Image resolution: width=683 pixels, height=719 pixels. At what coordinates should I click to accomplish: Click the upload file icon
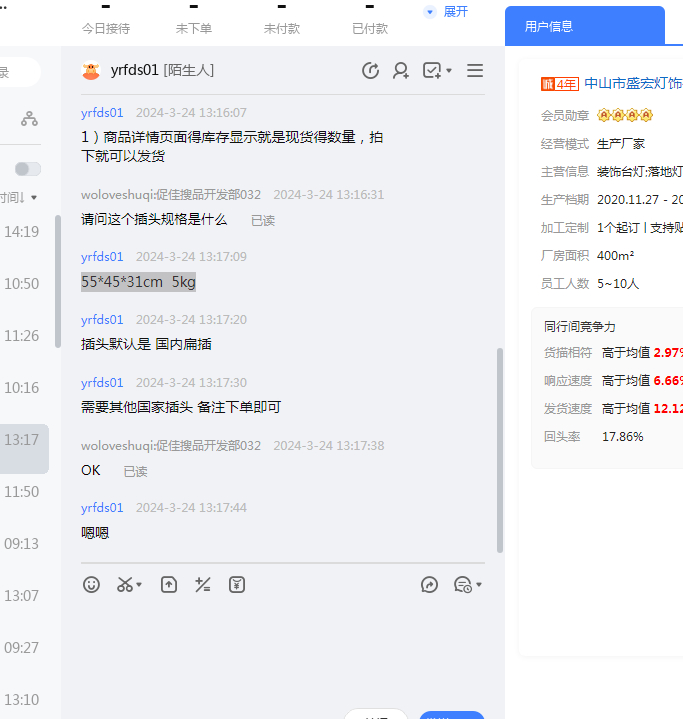(169, 585)
